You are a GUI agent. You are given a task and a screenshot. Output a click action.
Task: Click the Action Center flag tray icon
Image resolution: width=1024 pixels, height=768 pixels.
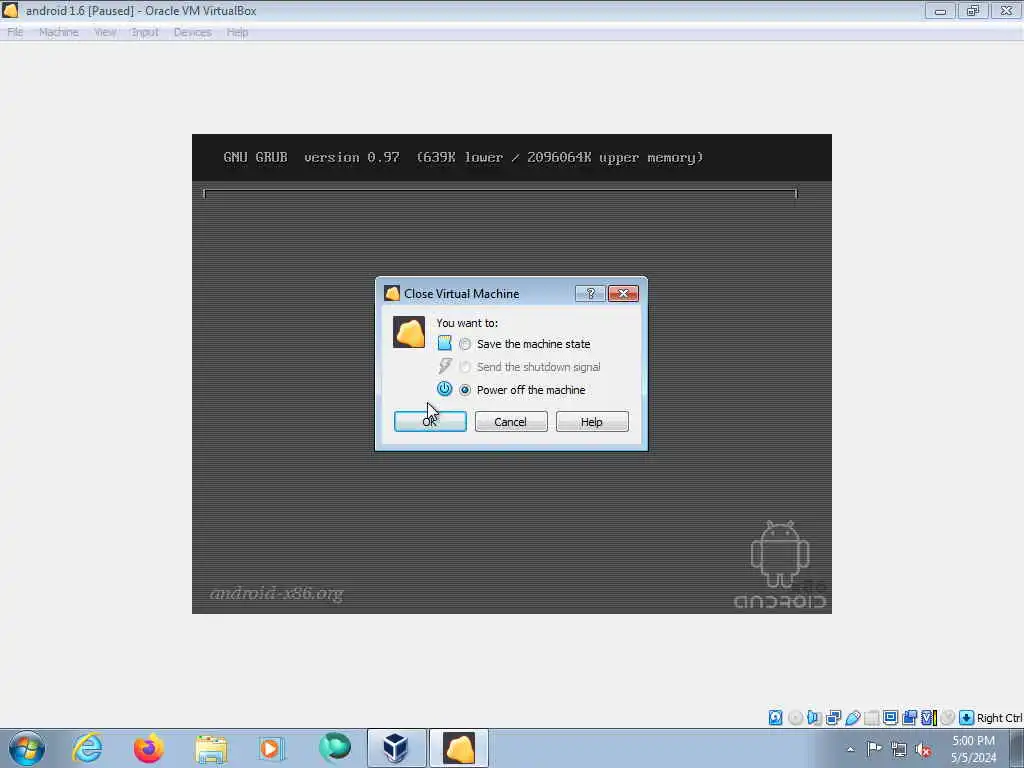(x=874, y=748)
